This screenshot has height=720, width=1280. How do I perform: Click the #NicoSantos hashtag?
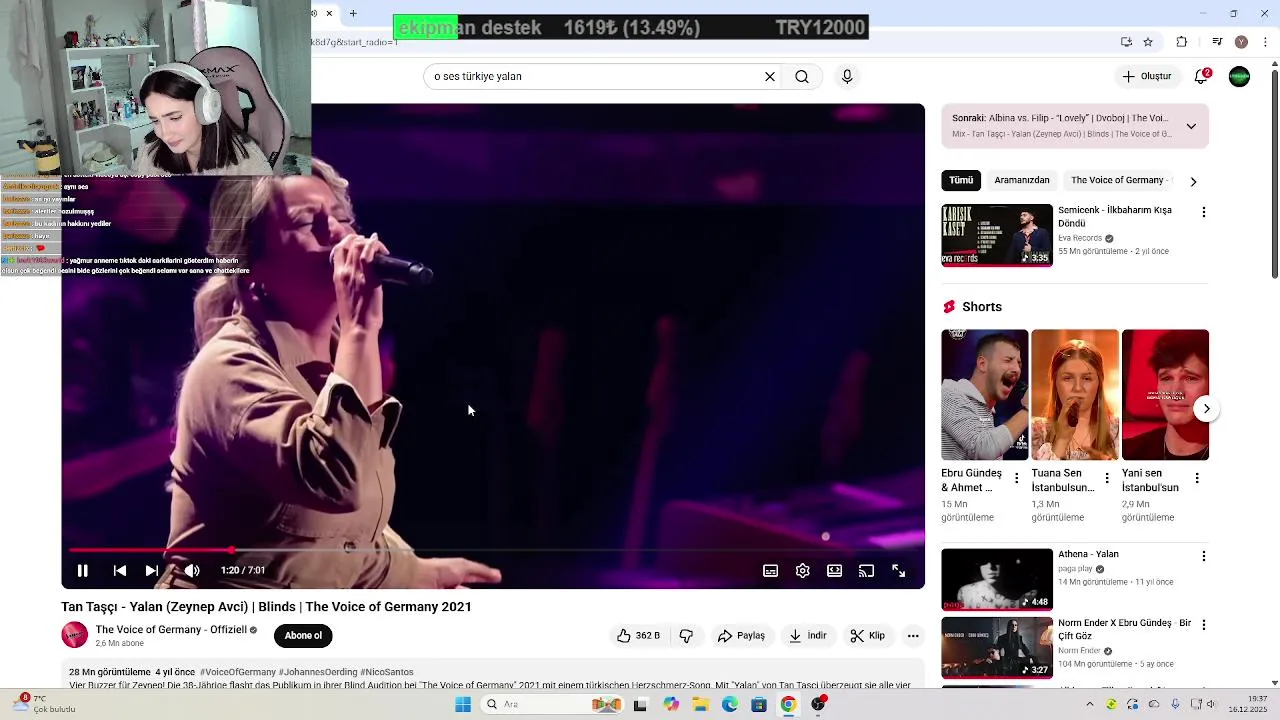tap(387, 672)
